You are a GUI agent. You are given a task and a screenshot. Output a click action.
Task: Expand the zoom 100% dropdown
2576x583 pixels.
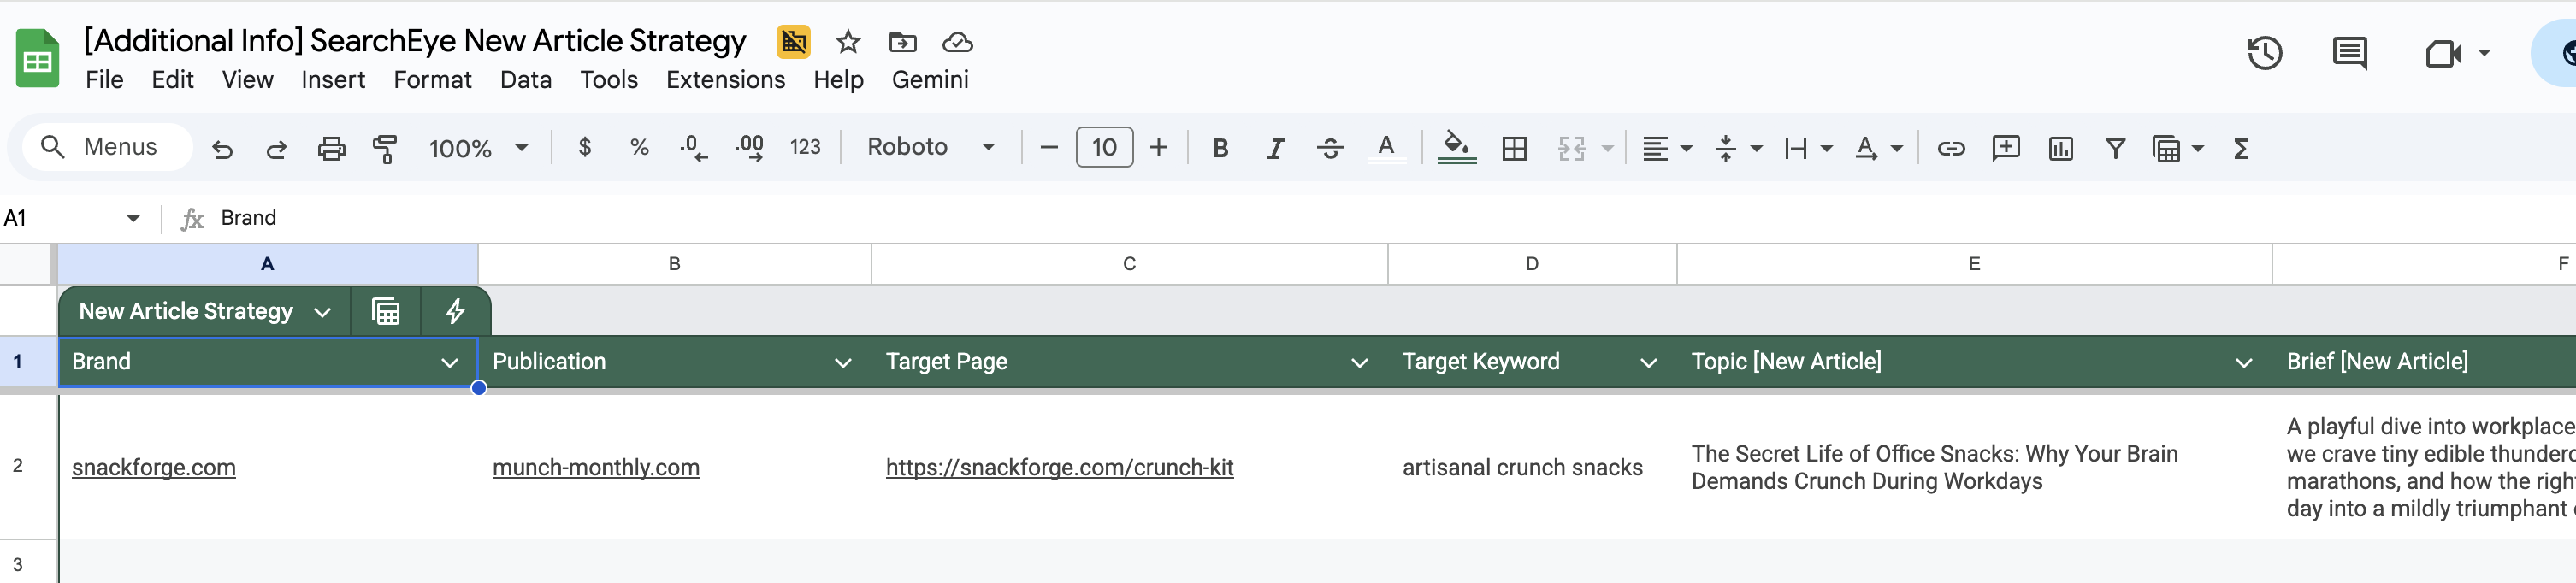[478, 148]
